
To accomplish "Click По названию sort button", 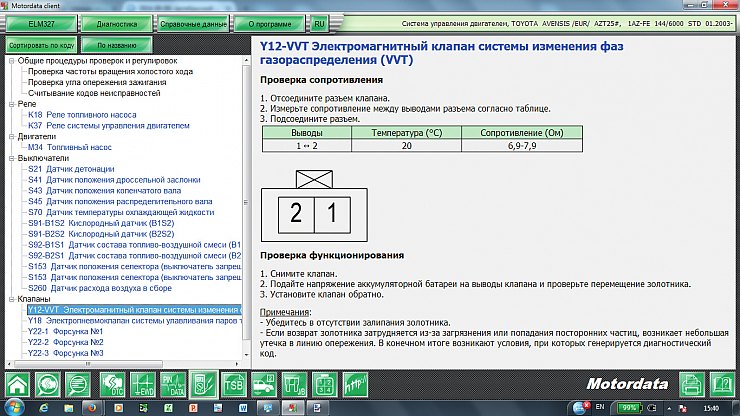I will point(117,45).
